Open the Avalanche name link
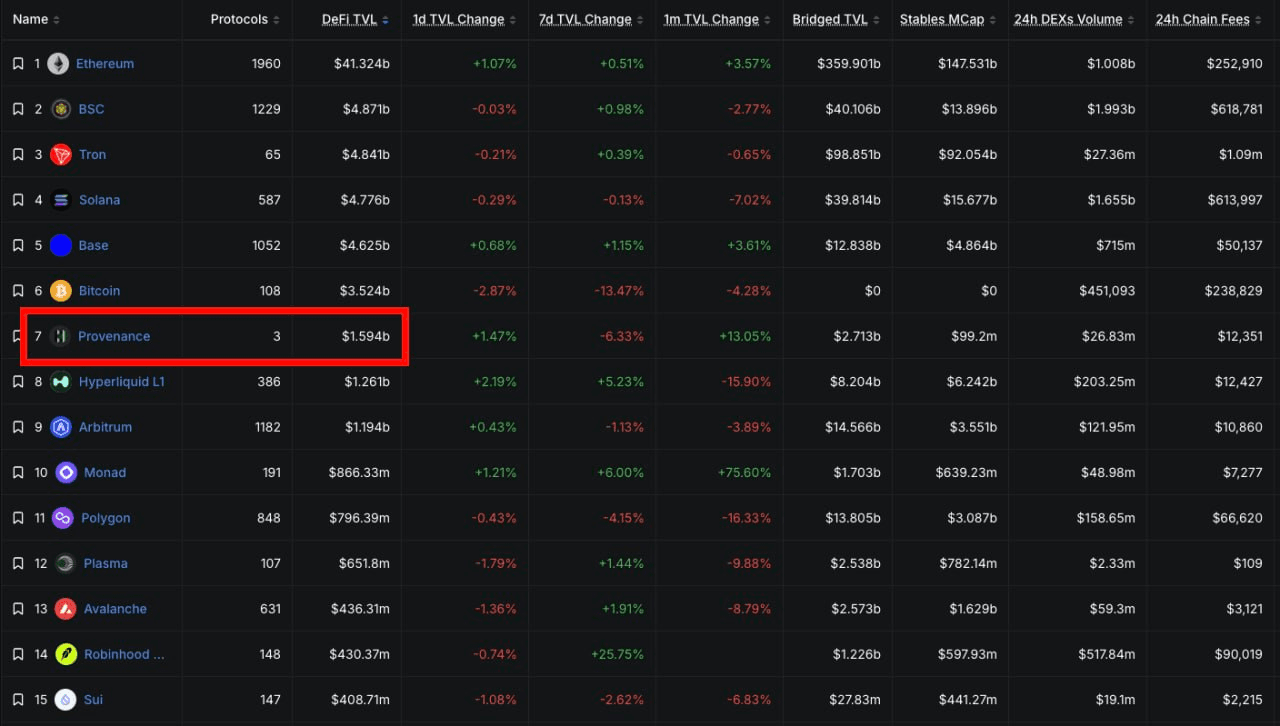Screen dimensions: 1280x726 click(116, 609)
